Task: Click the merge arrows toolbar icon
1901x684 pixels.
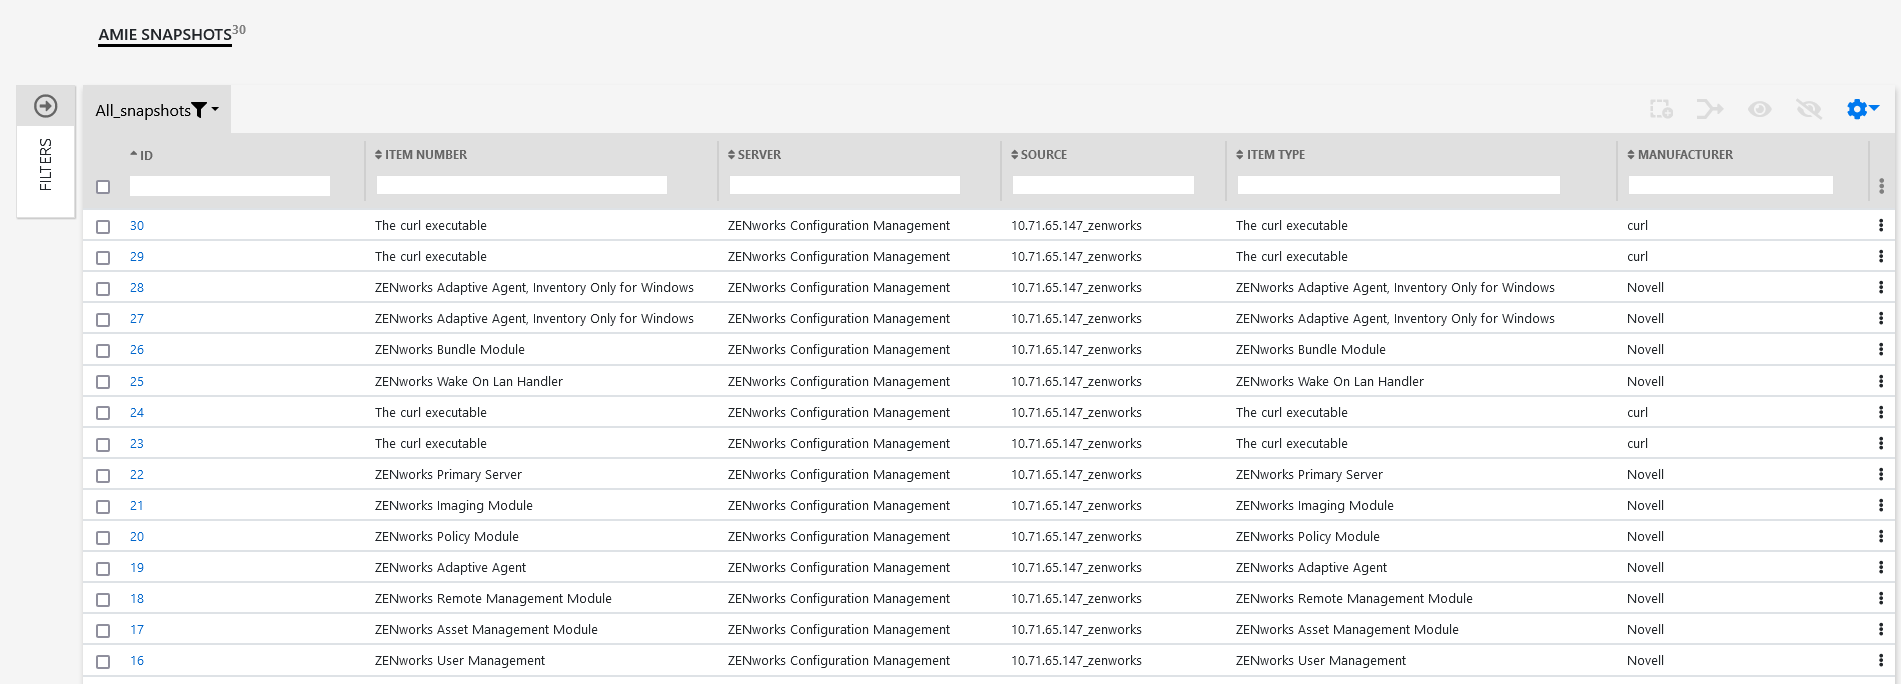Action: point(1709,109)
